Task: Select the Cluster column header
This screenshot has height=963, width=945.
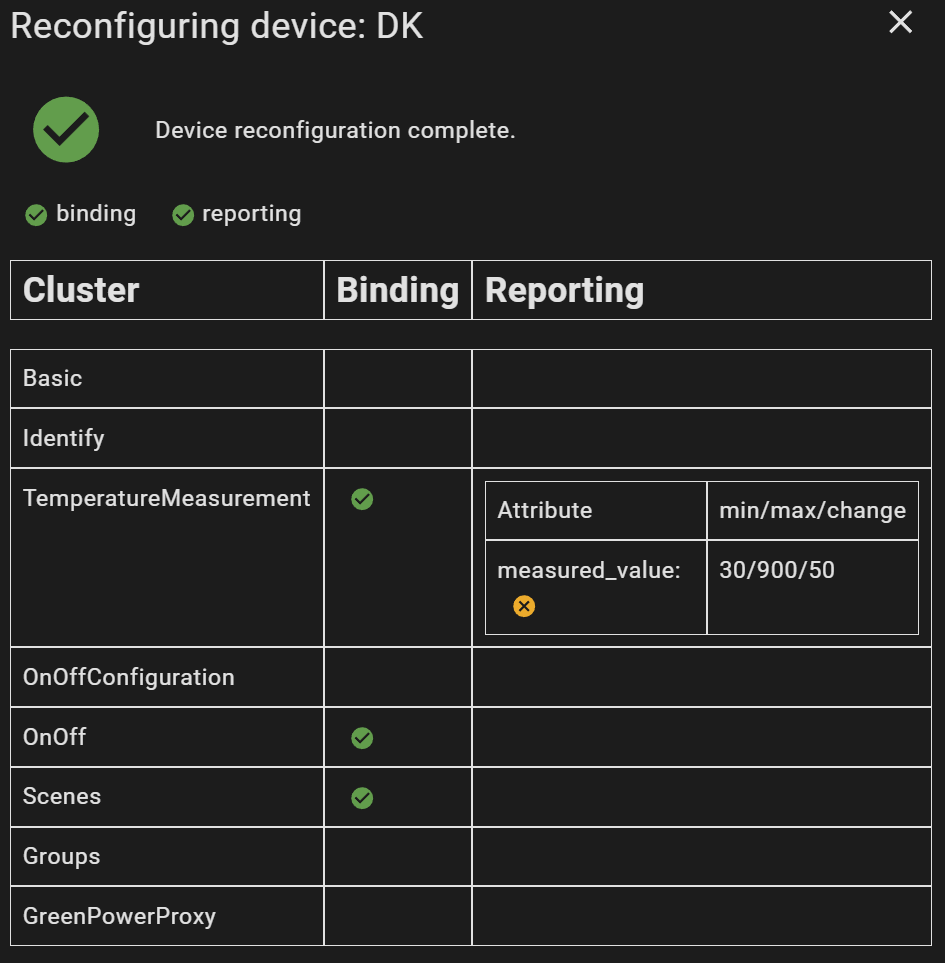Action: click(x=81, y=290)
